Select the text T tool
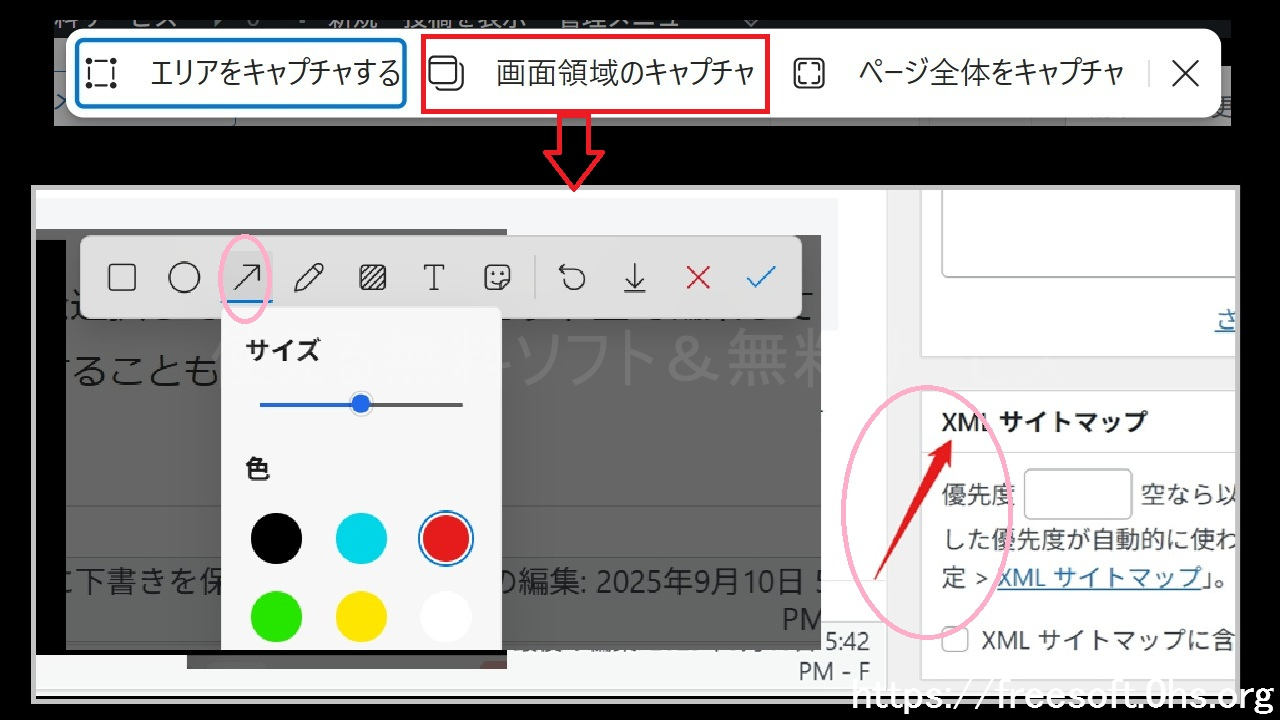1280x720 pixels. click(x=433, y=277)
